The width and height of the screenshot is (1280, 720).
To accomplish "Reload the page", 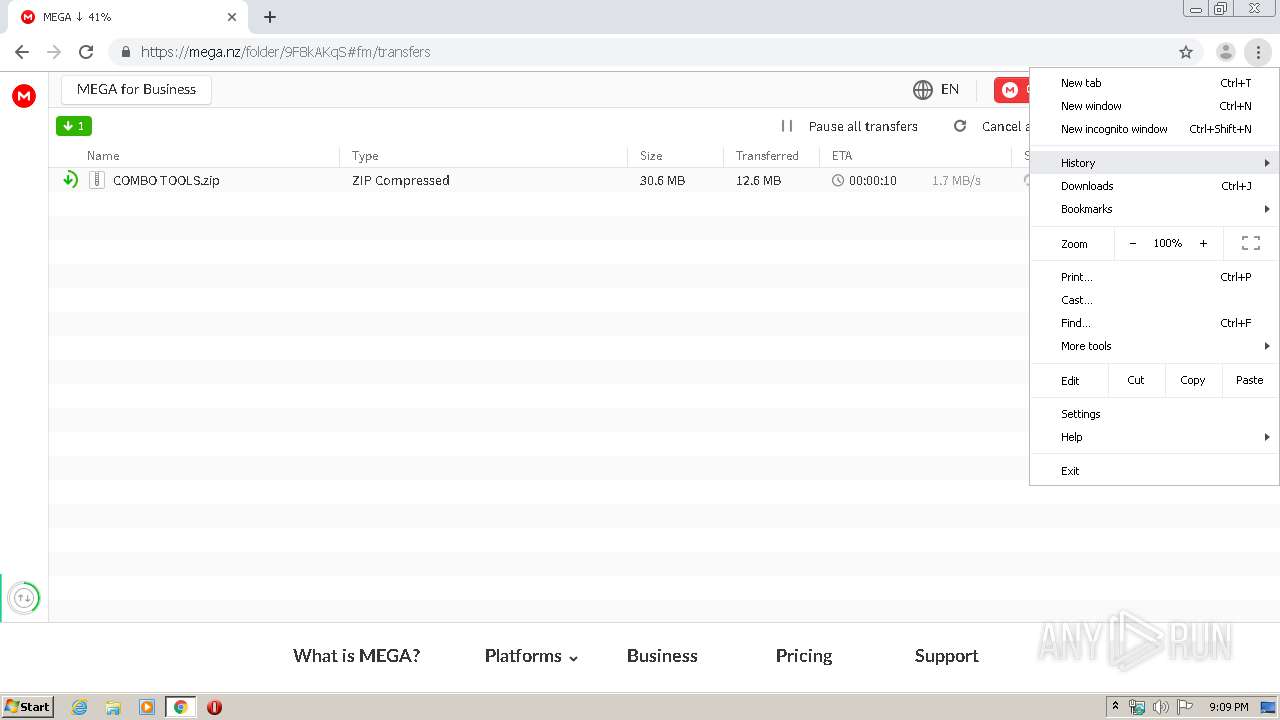I will tap(86, 52).
